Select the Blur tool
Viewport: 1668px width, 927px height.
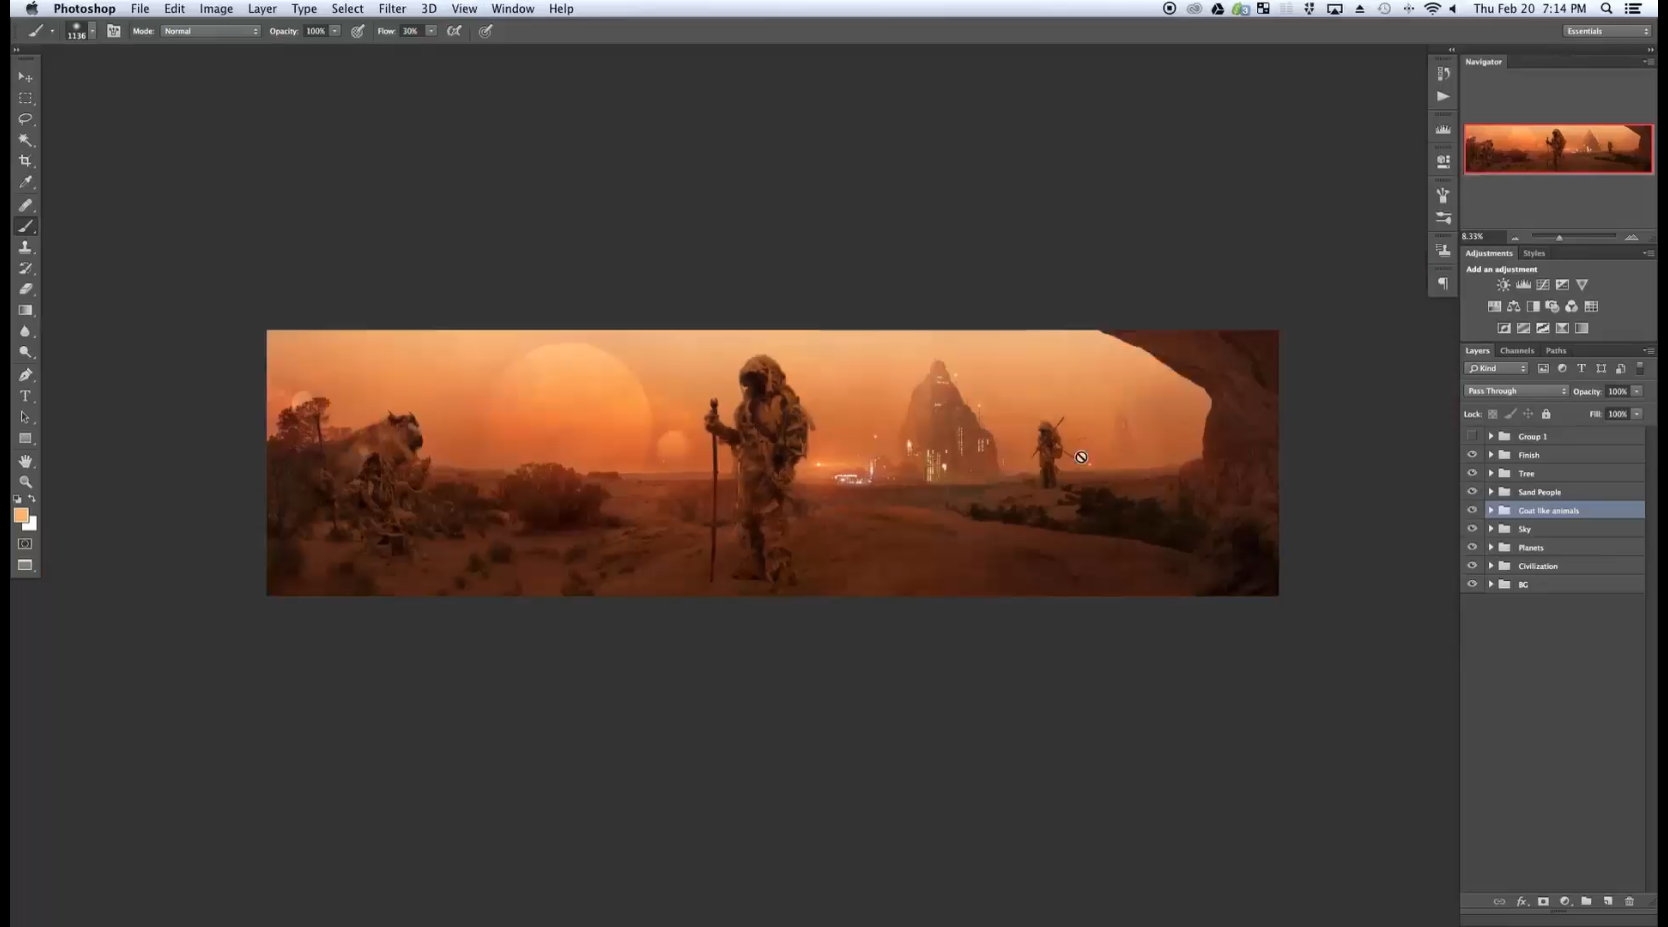pyautogui.click(x=25, y=331)
